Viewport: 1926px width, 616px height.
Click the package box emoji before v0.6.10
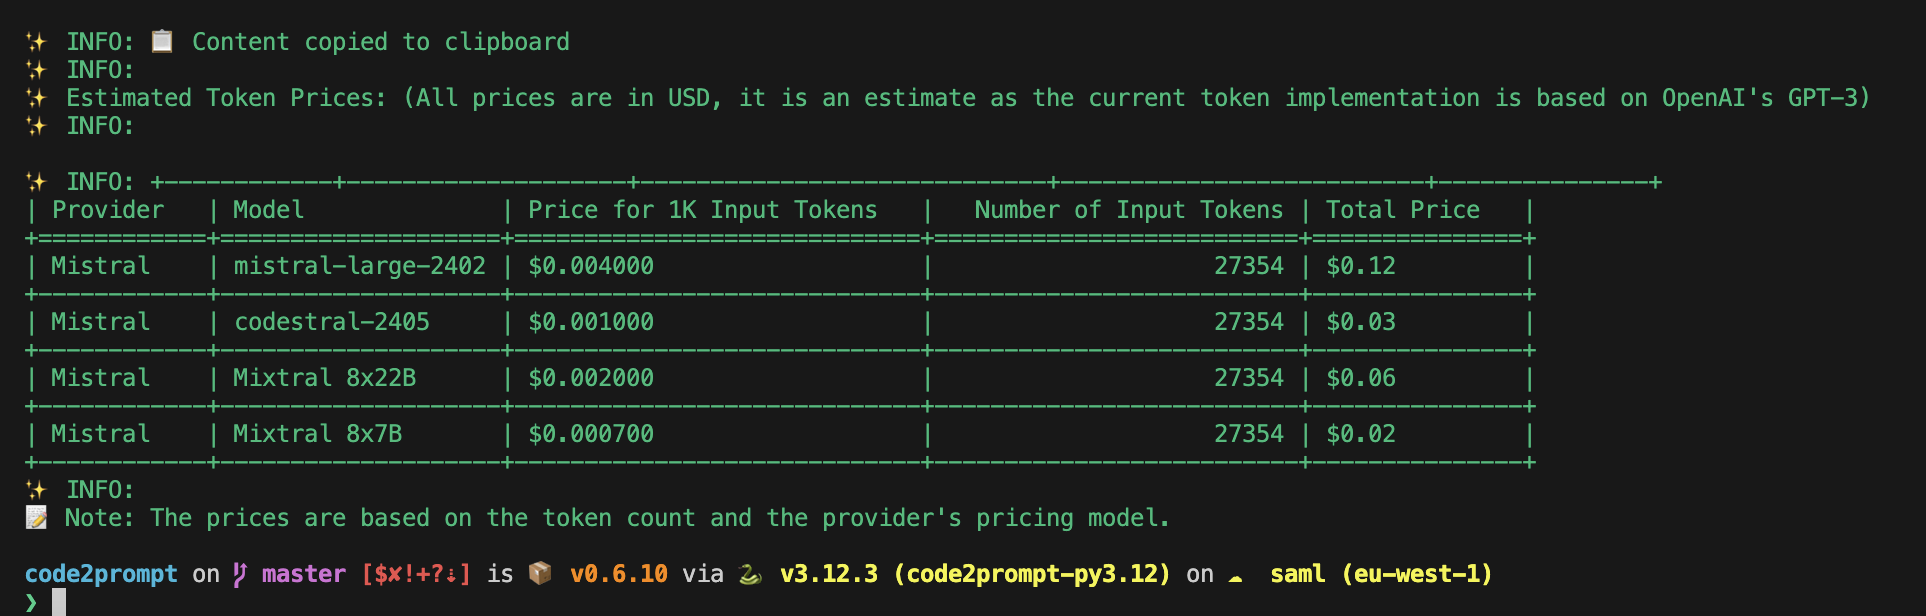point(540,573)
